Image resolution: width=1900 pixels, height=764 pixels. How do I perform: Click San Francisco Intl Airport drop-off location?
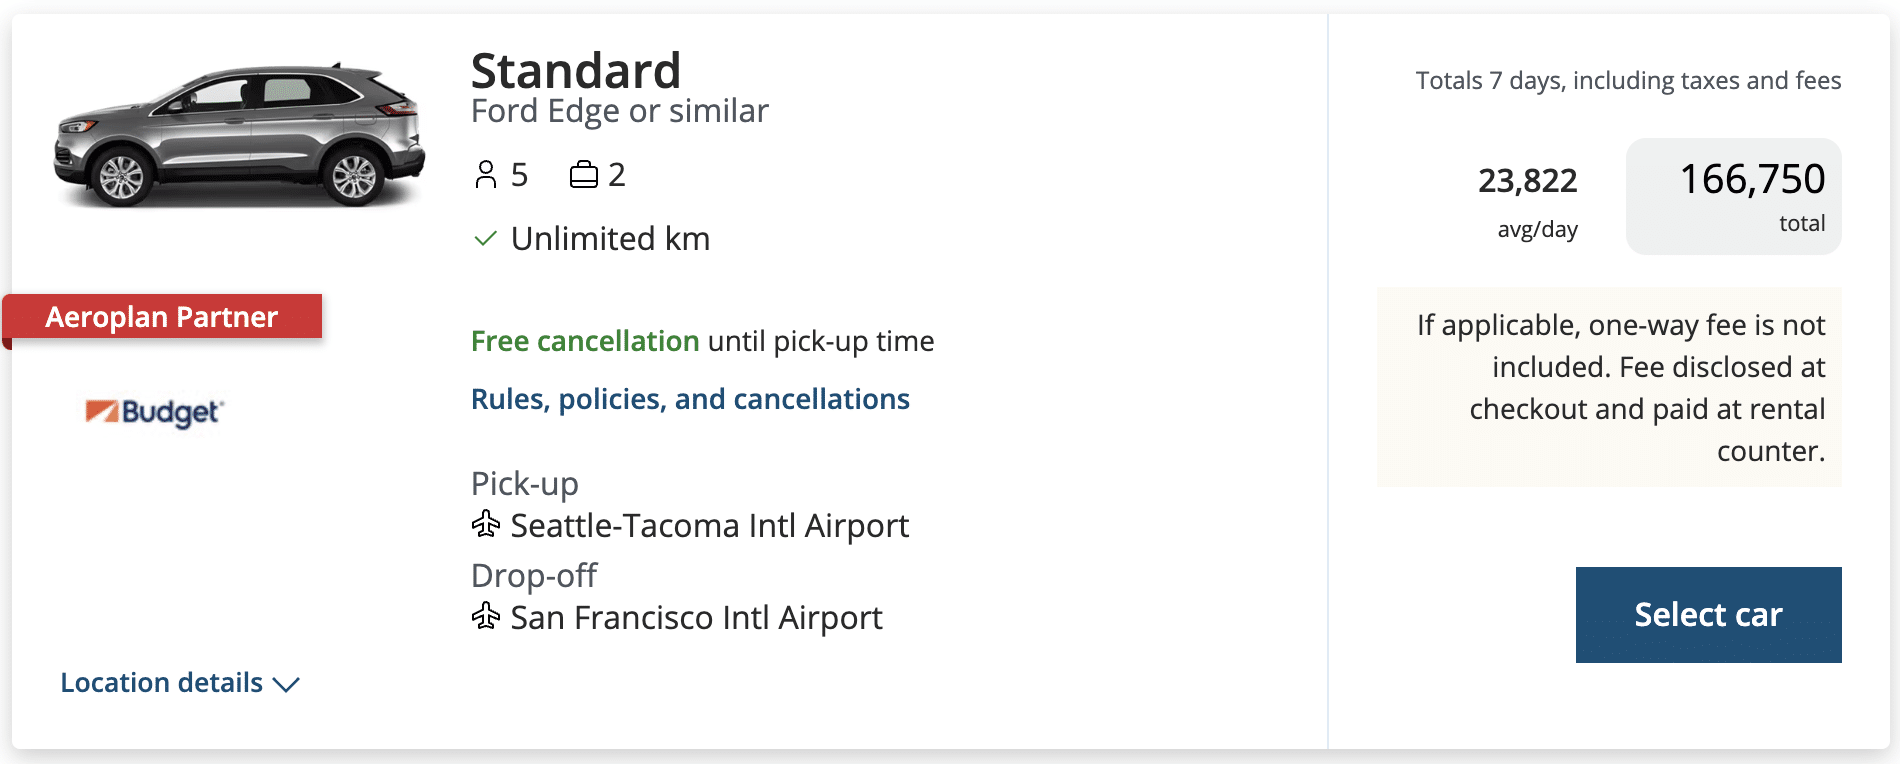(696, 618)
